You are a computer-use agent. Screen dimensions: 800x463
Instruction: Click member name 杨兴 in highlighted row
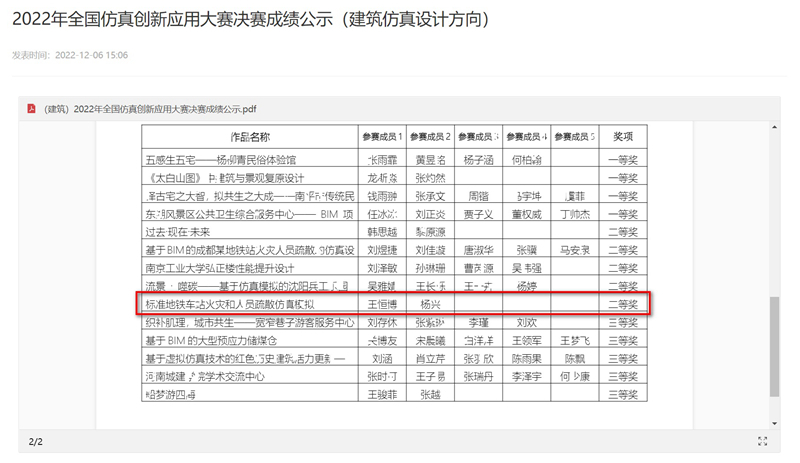tap(430, 304)
